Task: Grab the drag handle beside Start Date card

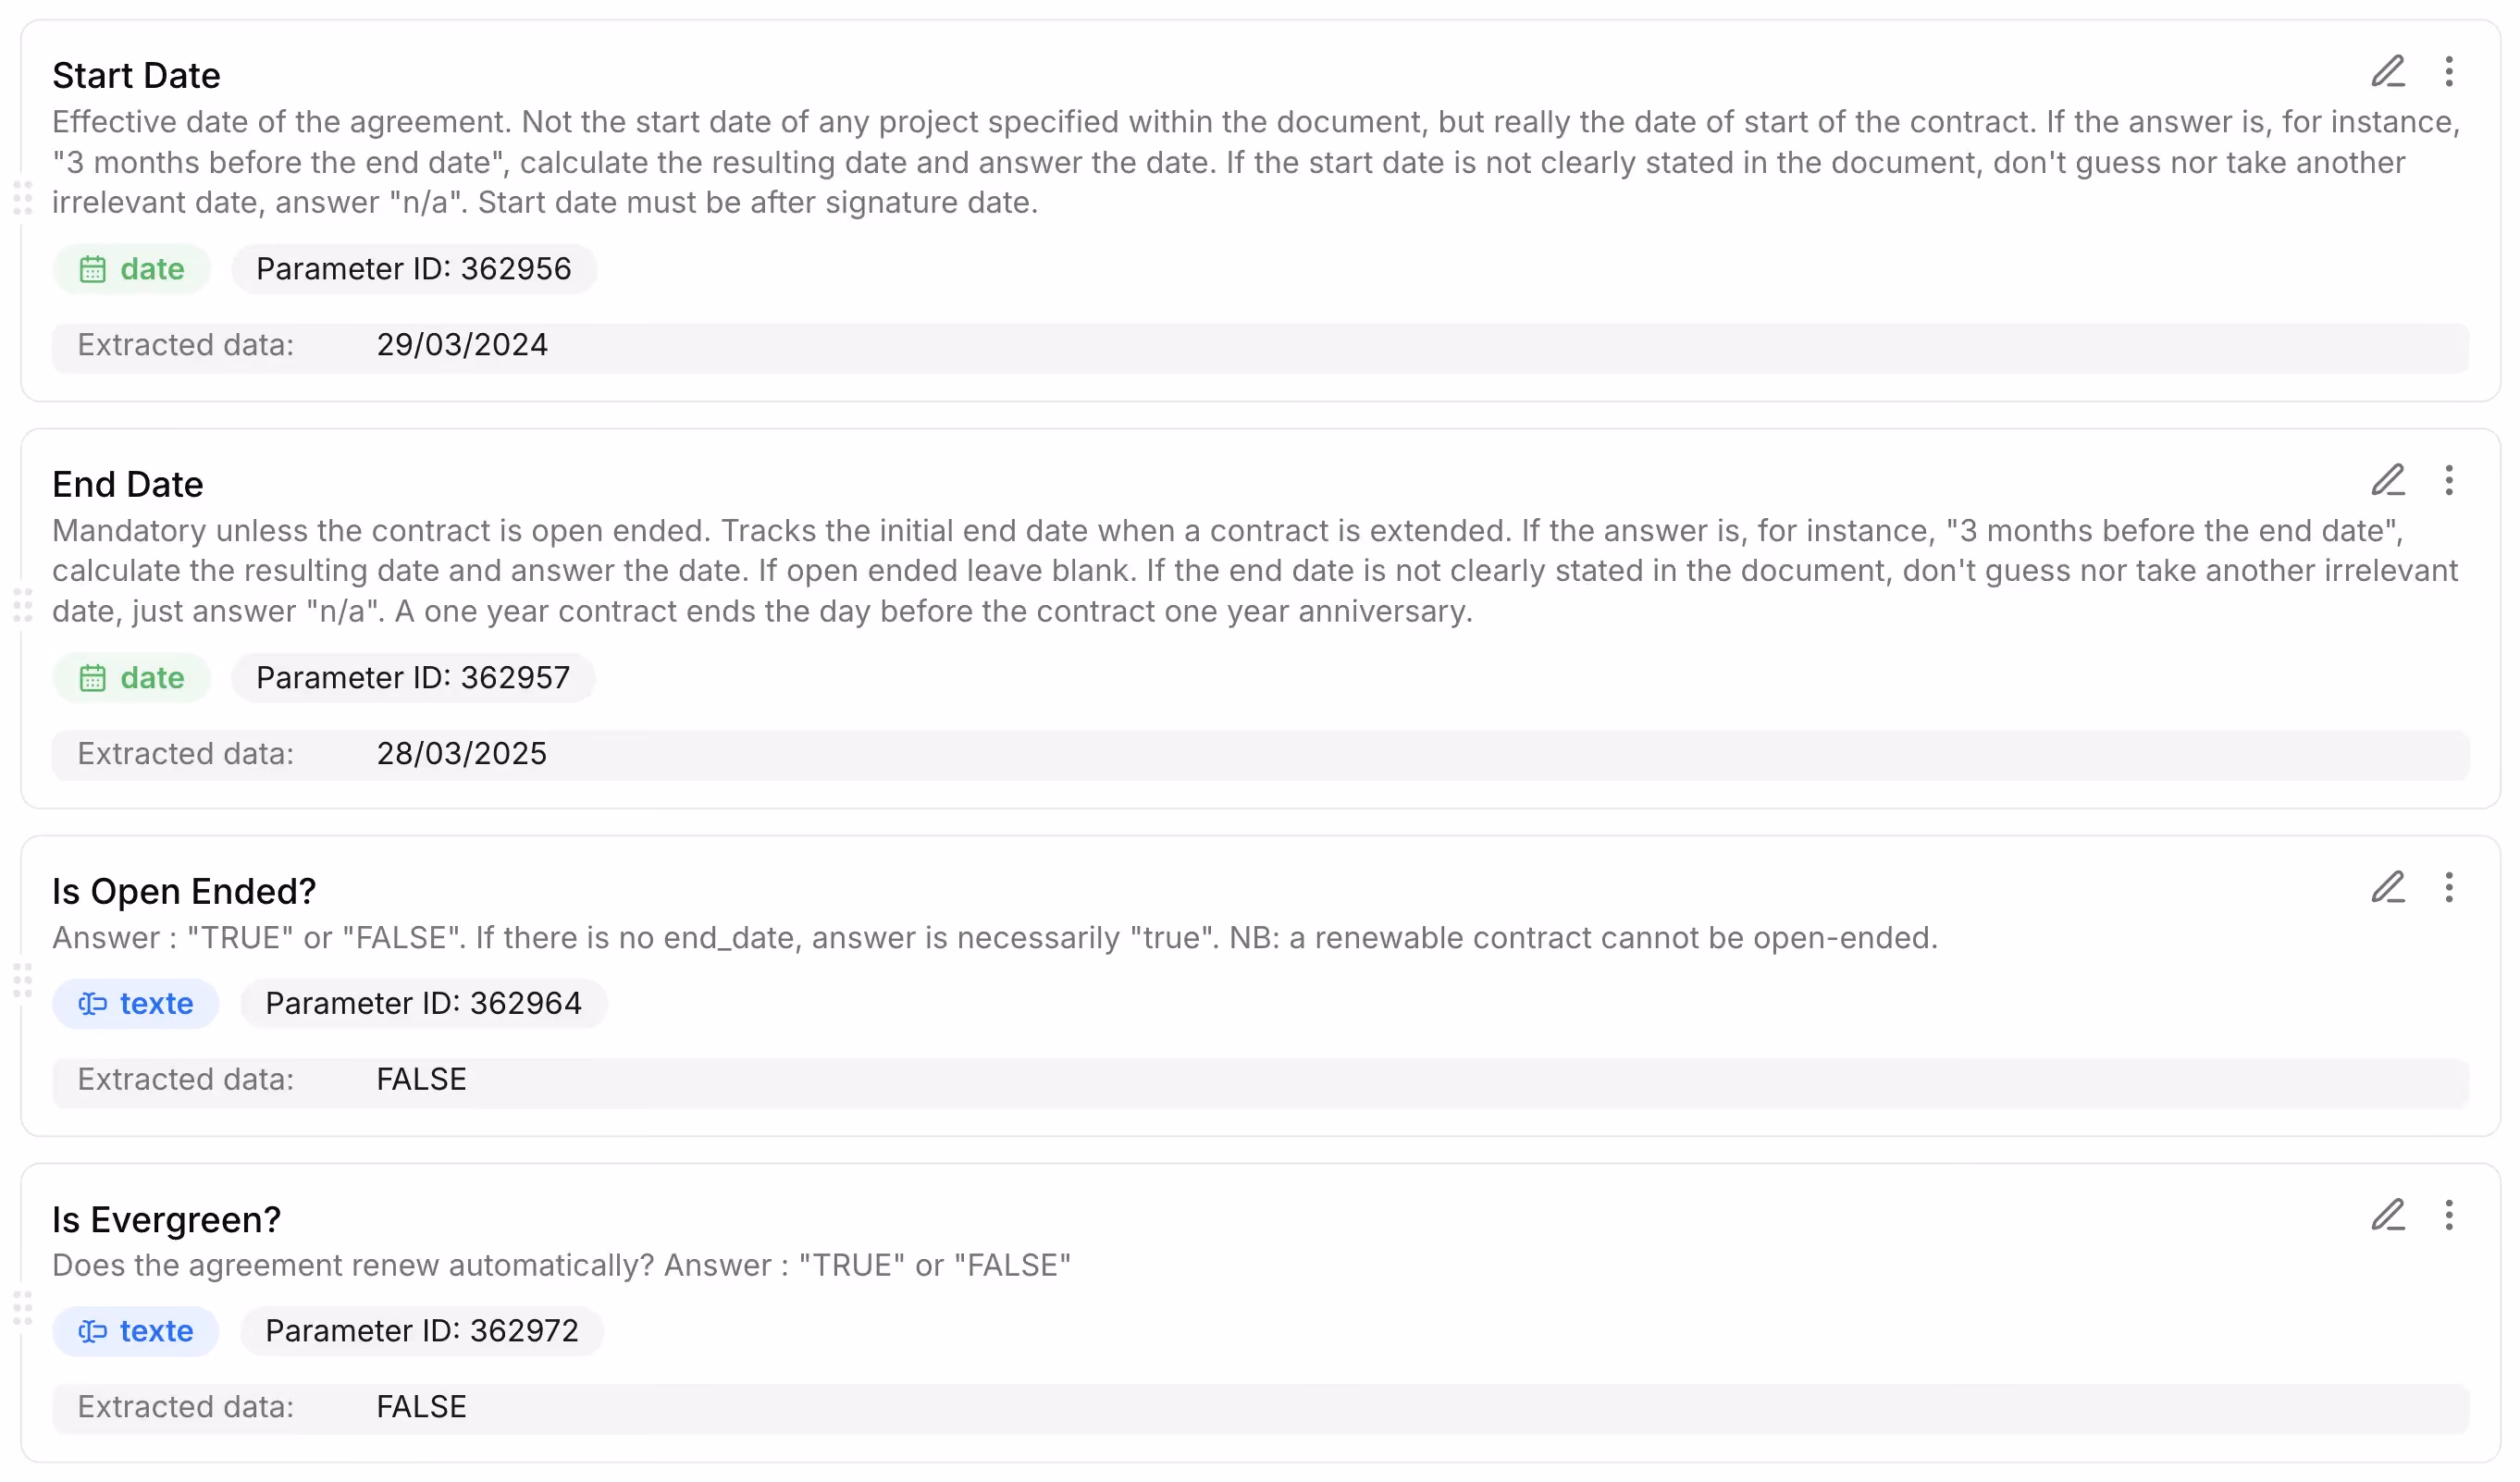Action: coord(23,198)
